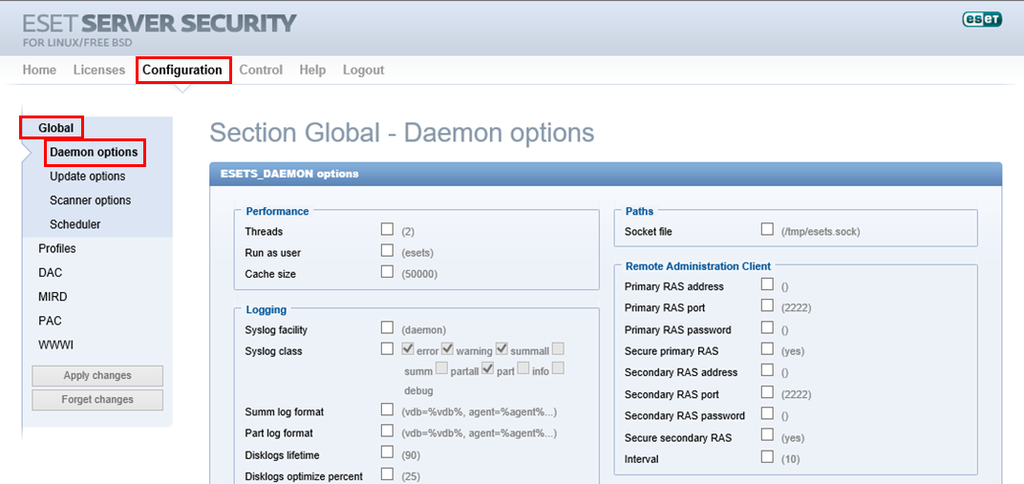Image resolution: width=1024 pixels, height=484 pixels.
Task: Enable the Part log format checkbox
Action: point(387,430)
